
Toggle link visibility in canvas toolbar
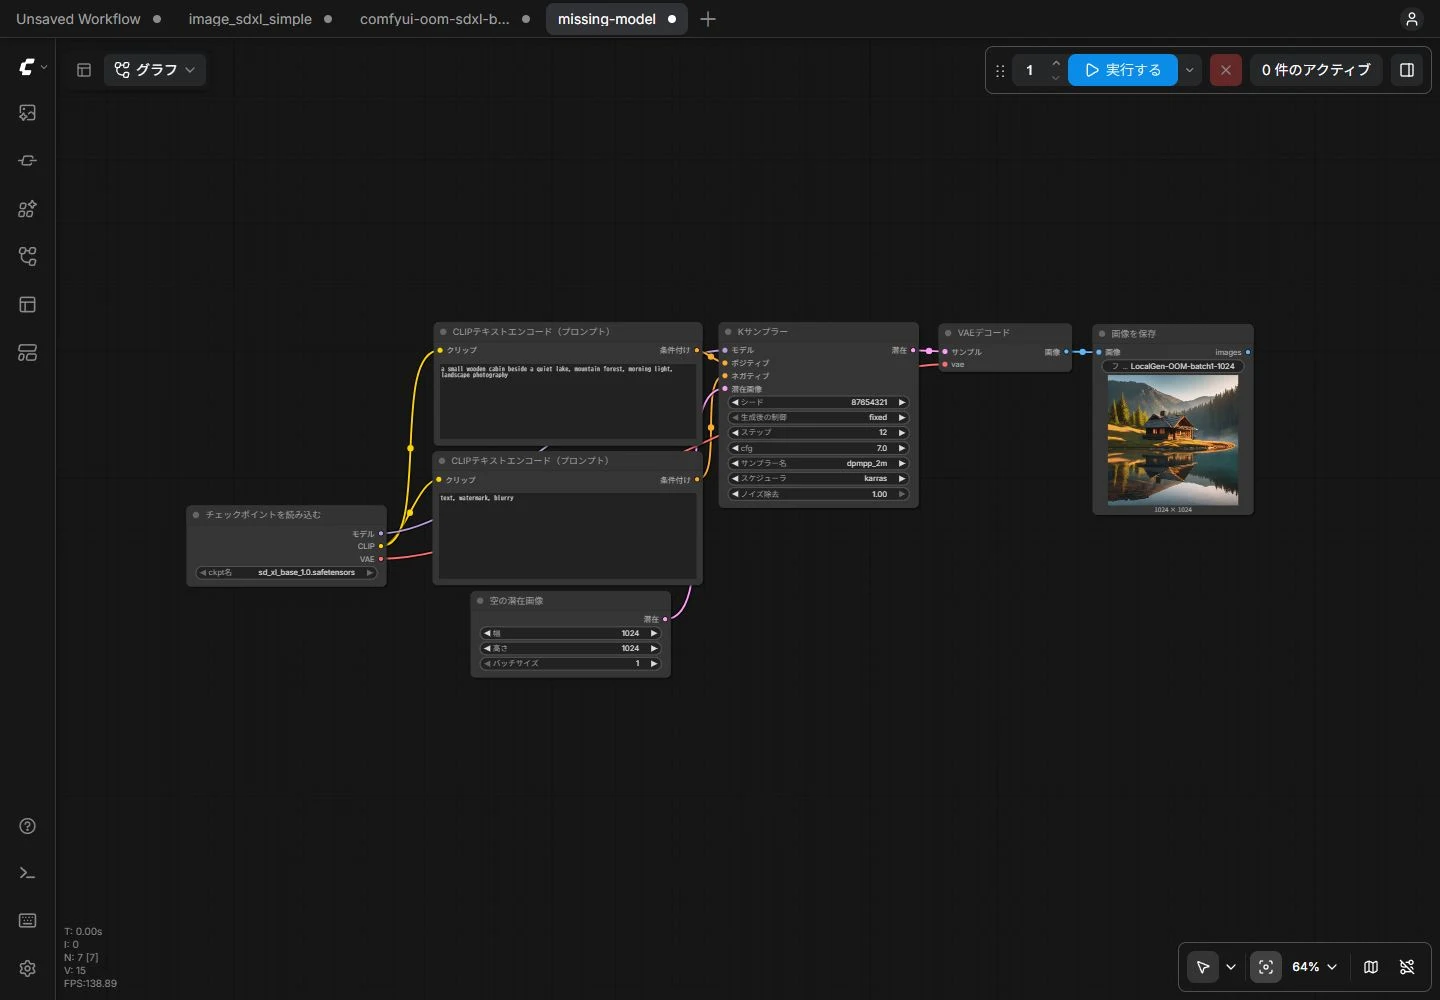point(1407,967)
